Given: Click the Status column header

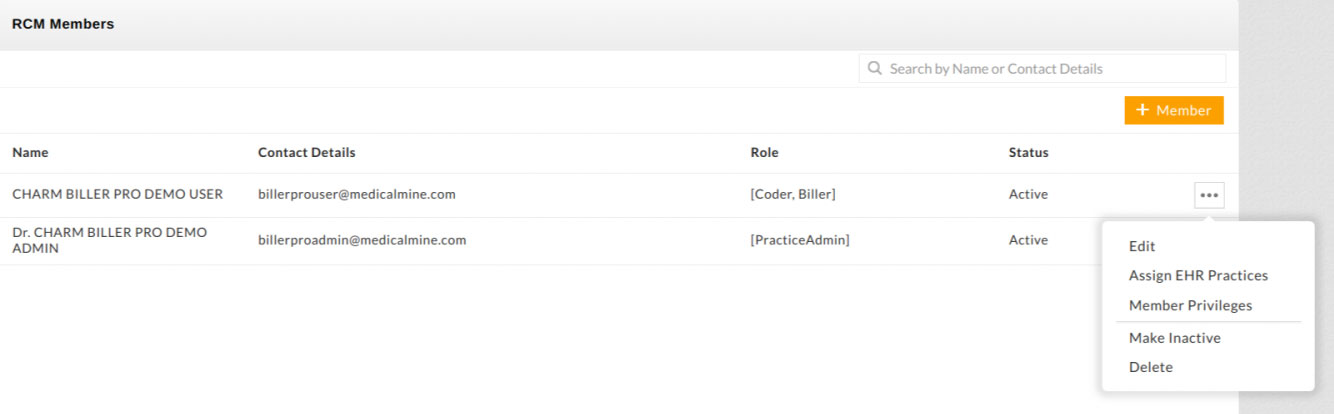Looking at the screenshot, I should [x=1028, y=153].
